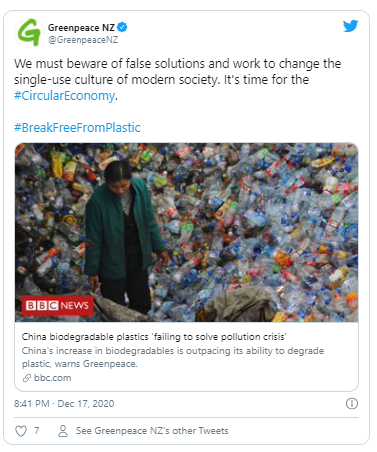Click the Twitter bird logo
Viewport: 377px width, 452px height.
[351, 26]
